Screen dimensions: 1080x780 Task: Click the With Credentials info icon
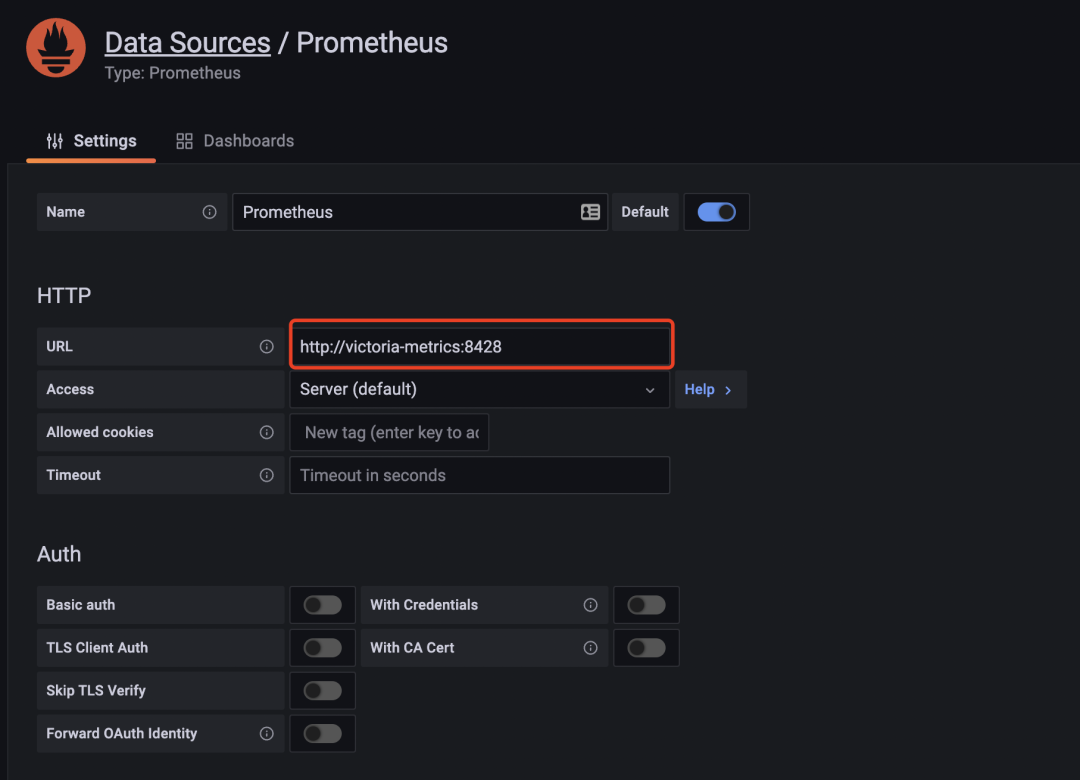click(x=590, y=605)
